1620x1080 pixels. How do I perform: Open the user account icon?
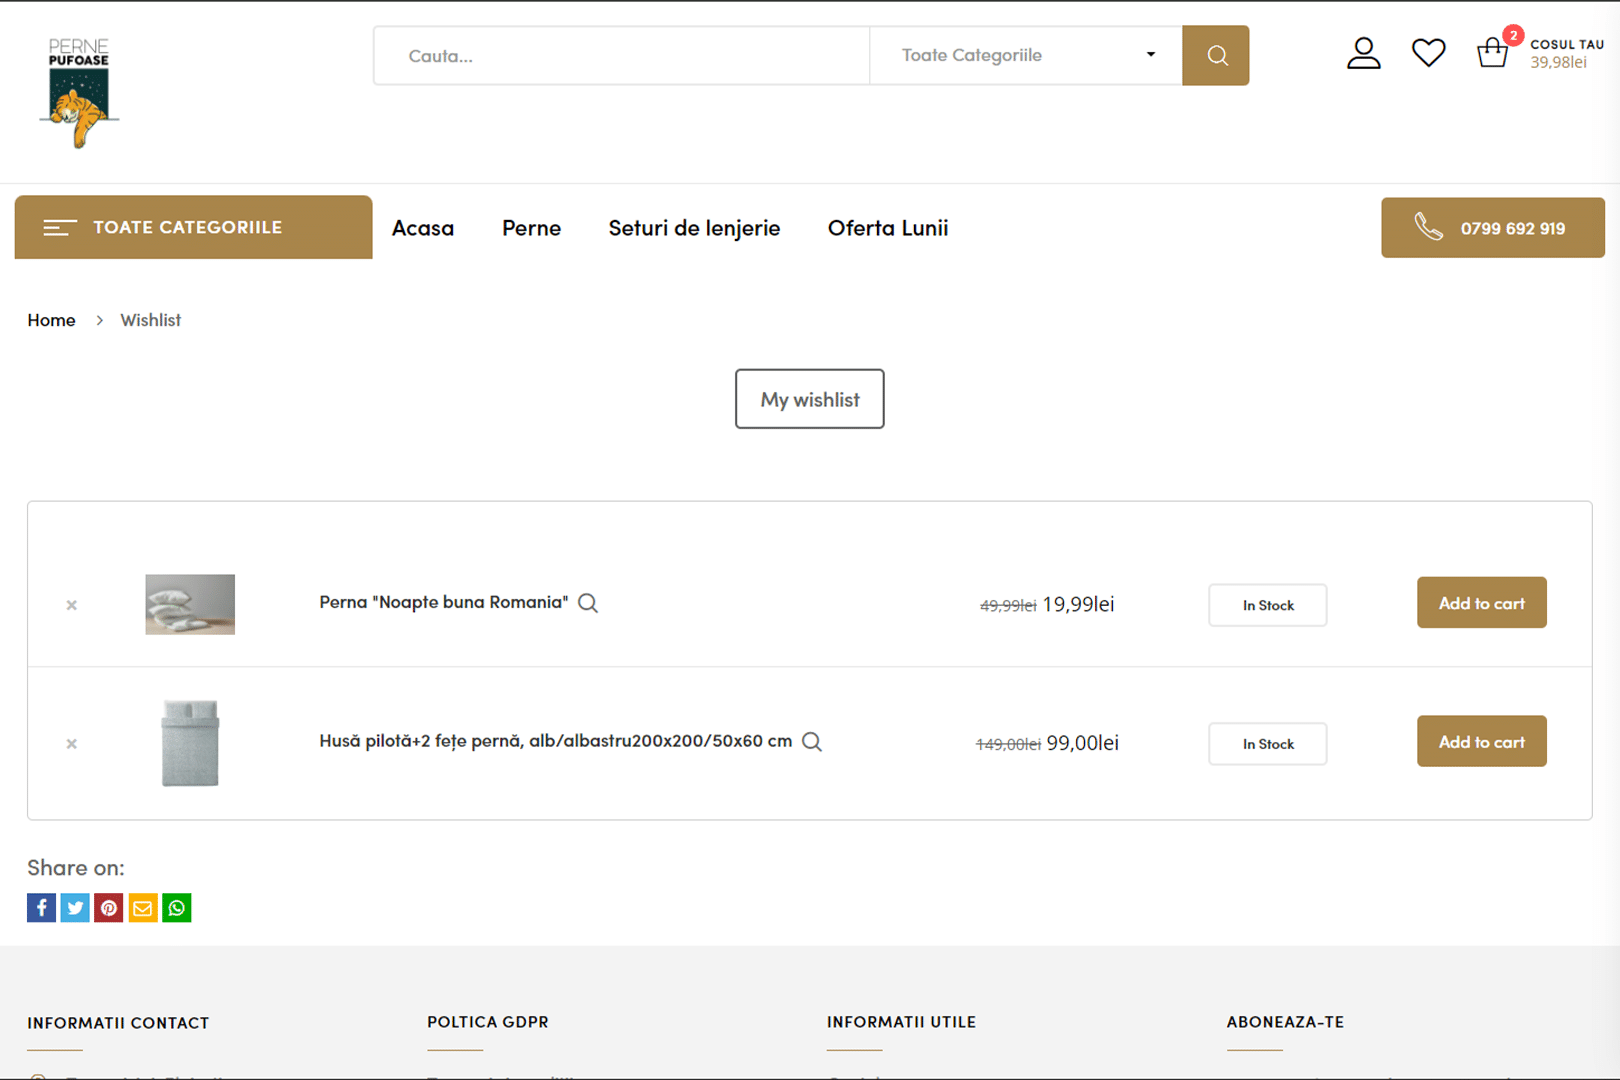pyautogui.click(x=1363, y=54)
